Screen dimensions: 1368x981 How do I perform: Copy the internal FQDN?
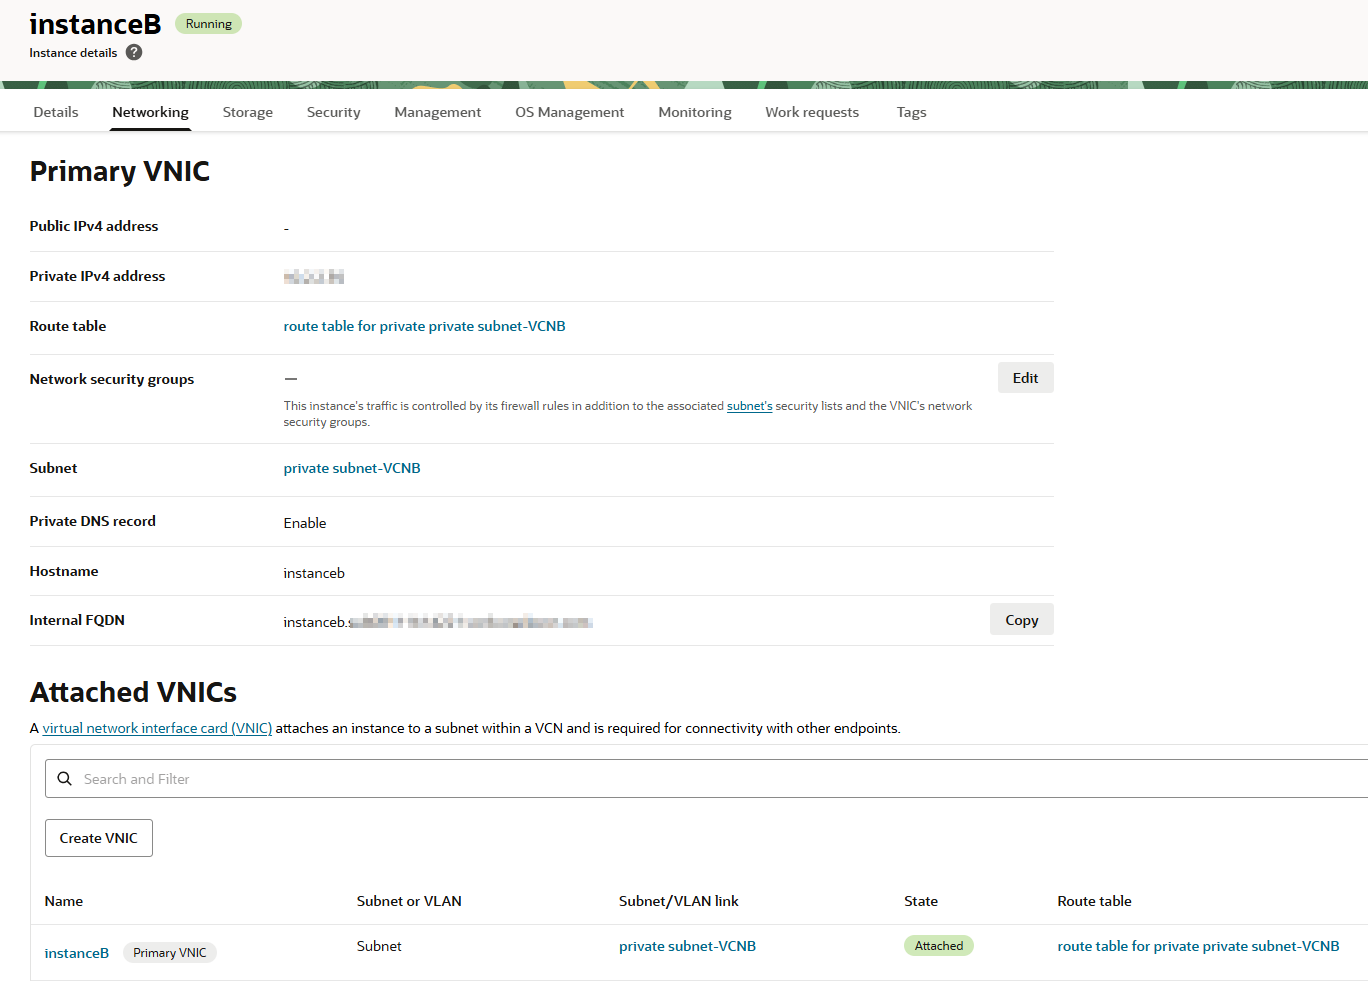point(1021,620)
